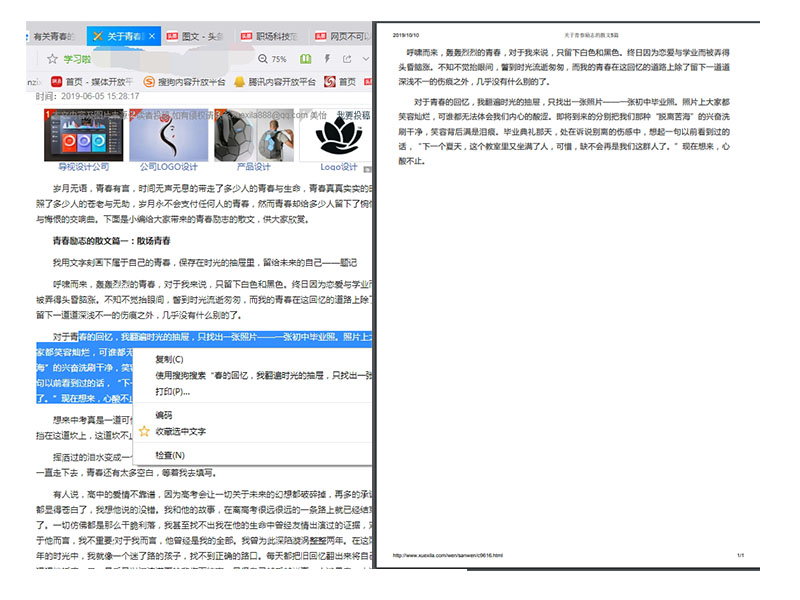The height and width of the screenshot is (600, 800).
Task: Select the magnifier search icon in toolbar
Action: pyautogui.click(x=263, y=58)
